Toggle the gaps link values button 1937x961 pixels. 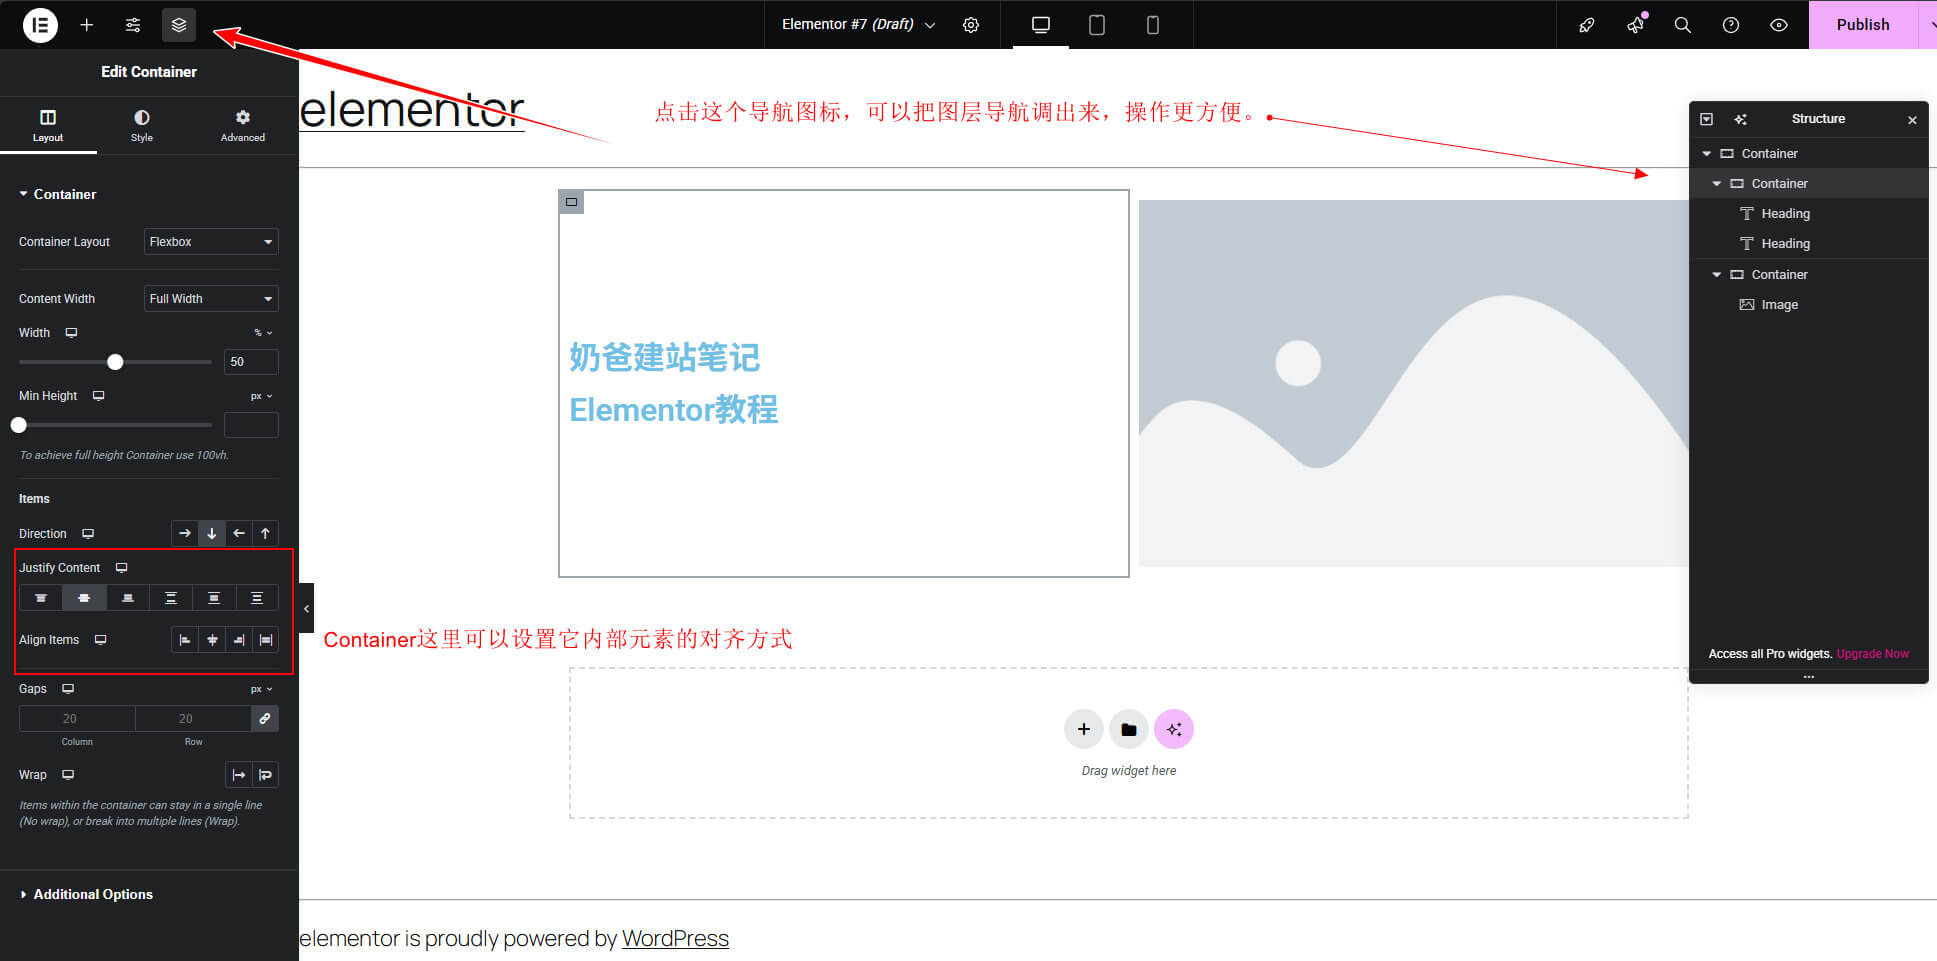tap(265, 718)
